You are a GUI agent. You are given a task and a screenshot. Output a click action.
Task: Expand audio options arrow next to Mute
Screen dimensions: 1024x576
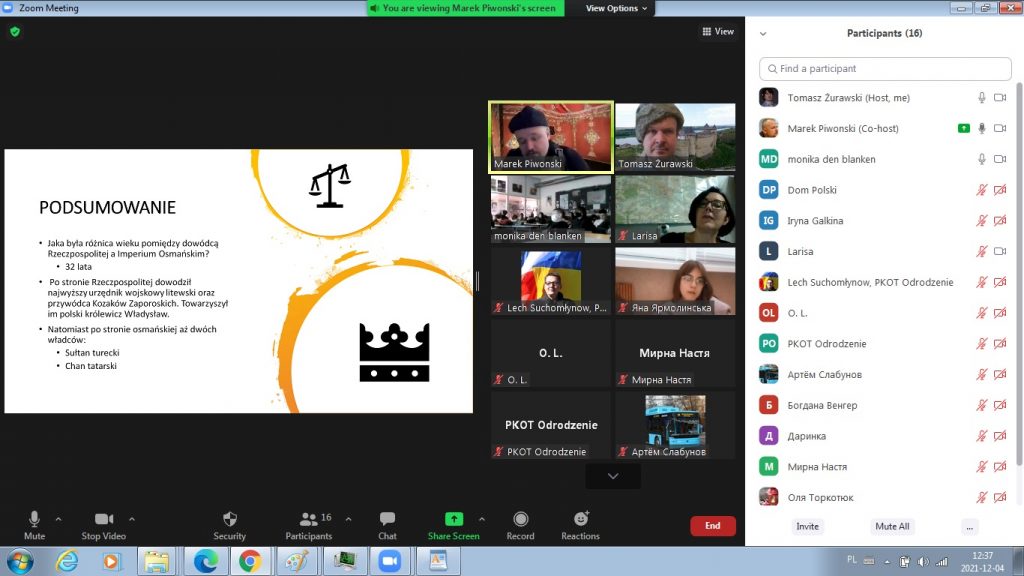point(58,519)
